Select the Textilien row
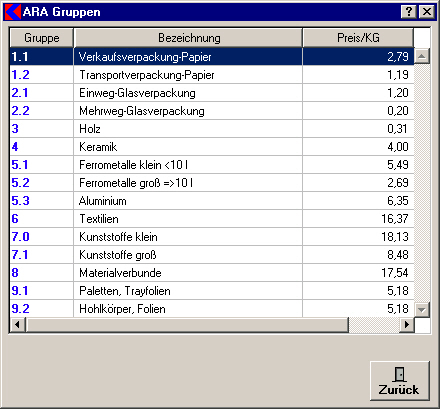Viewport: 440px width, 409px height. 212,219
